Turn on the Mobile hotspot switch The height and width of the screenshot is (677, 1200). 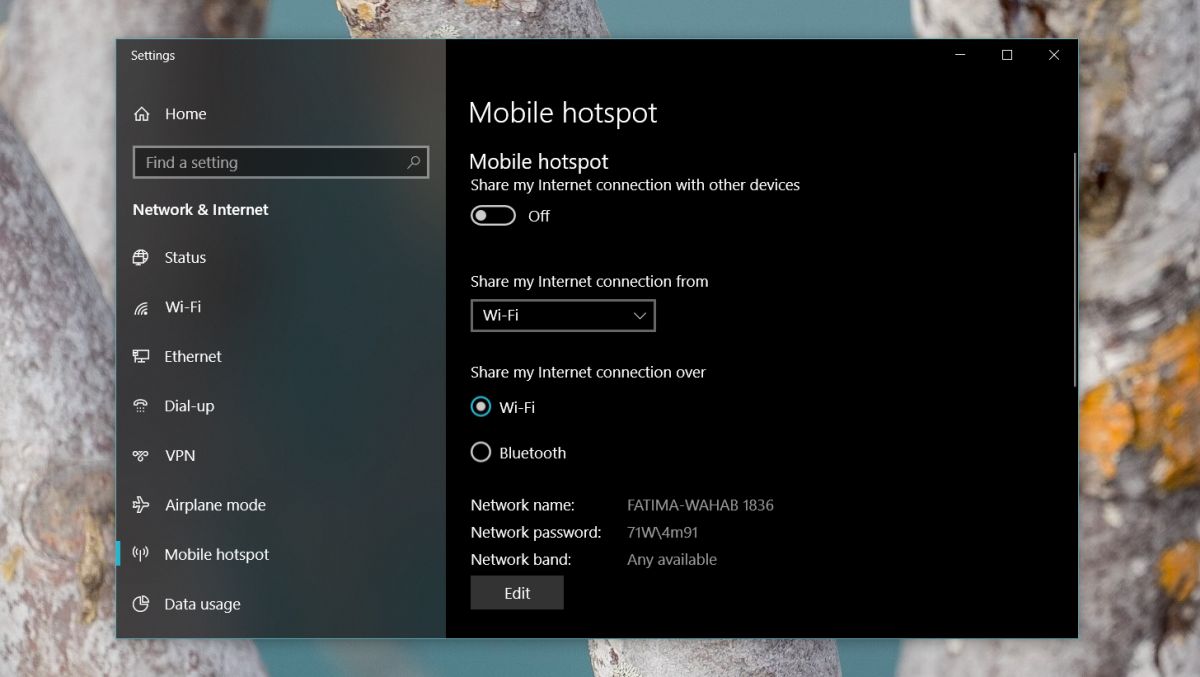pos(493,216)
